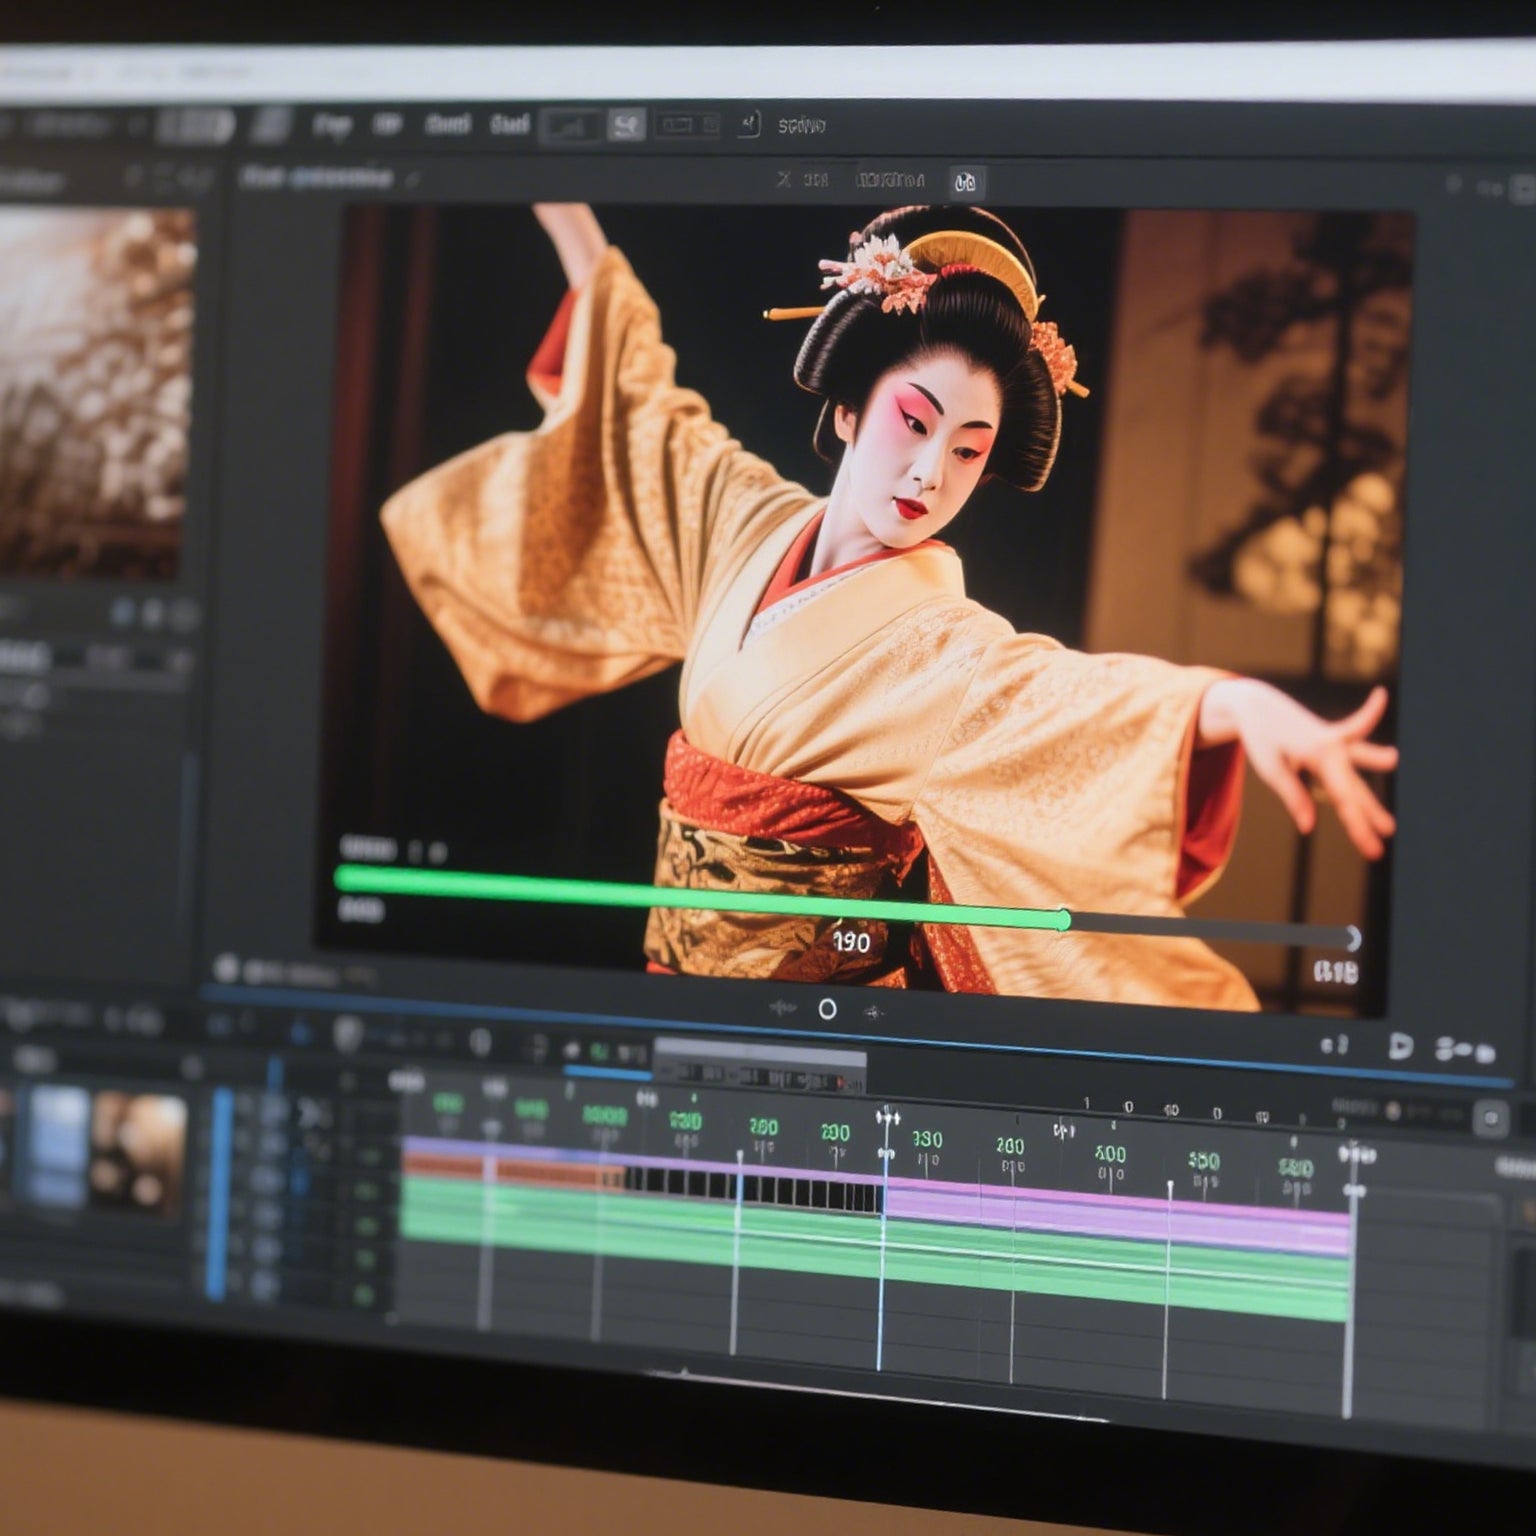Screen dimensions: 1536x1536
Task: Click the progress bar's end handle on the right
Action: pyautogui.click(x=1352, y=938)
